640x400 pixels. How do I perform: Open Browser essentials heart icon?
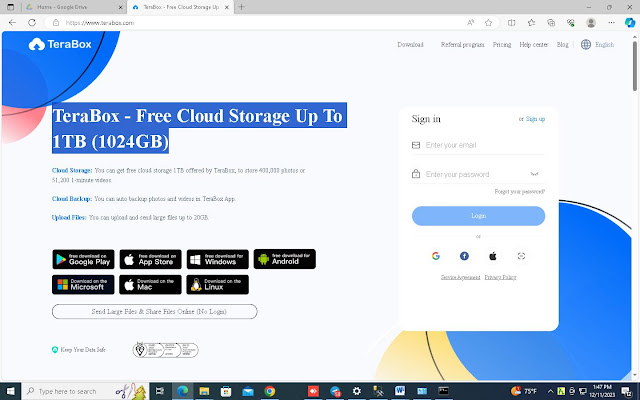click(571, 23)
